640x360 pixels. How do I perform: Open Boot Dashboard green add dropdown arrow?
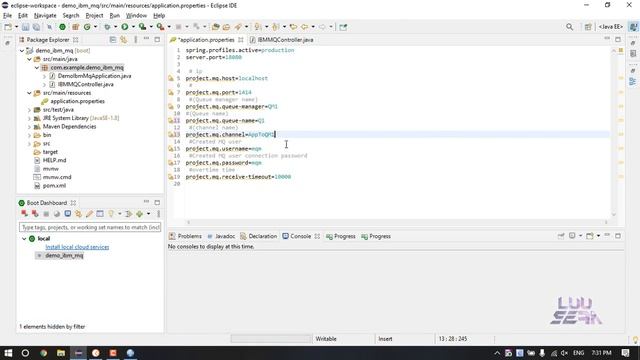point(148,213)
